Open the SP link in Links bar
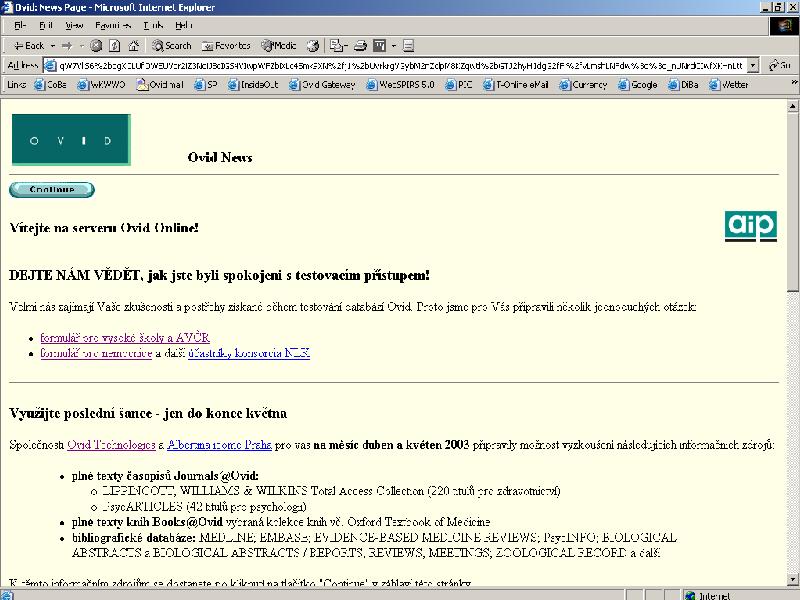The width and height of the screenshot is (800, 600). 206,85
